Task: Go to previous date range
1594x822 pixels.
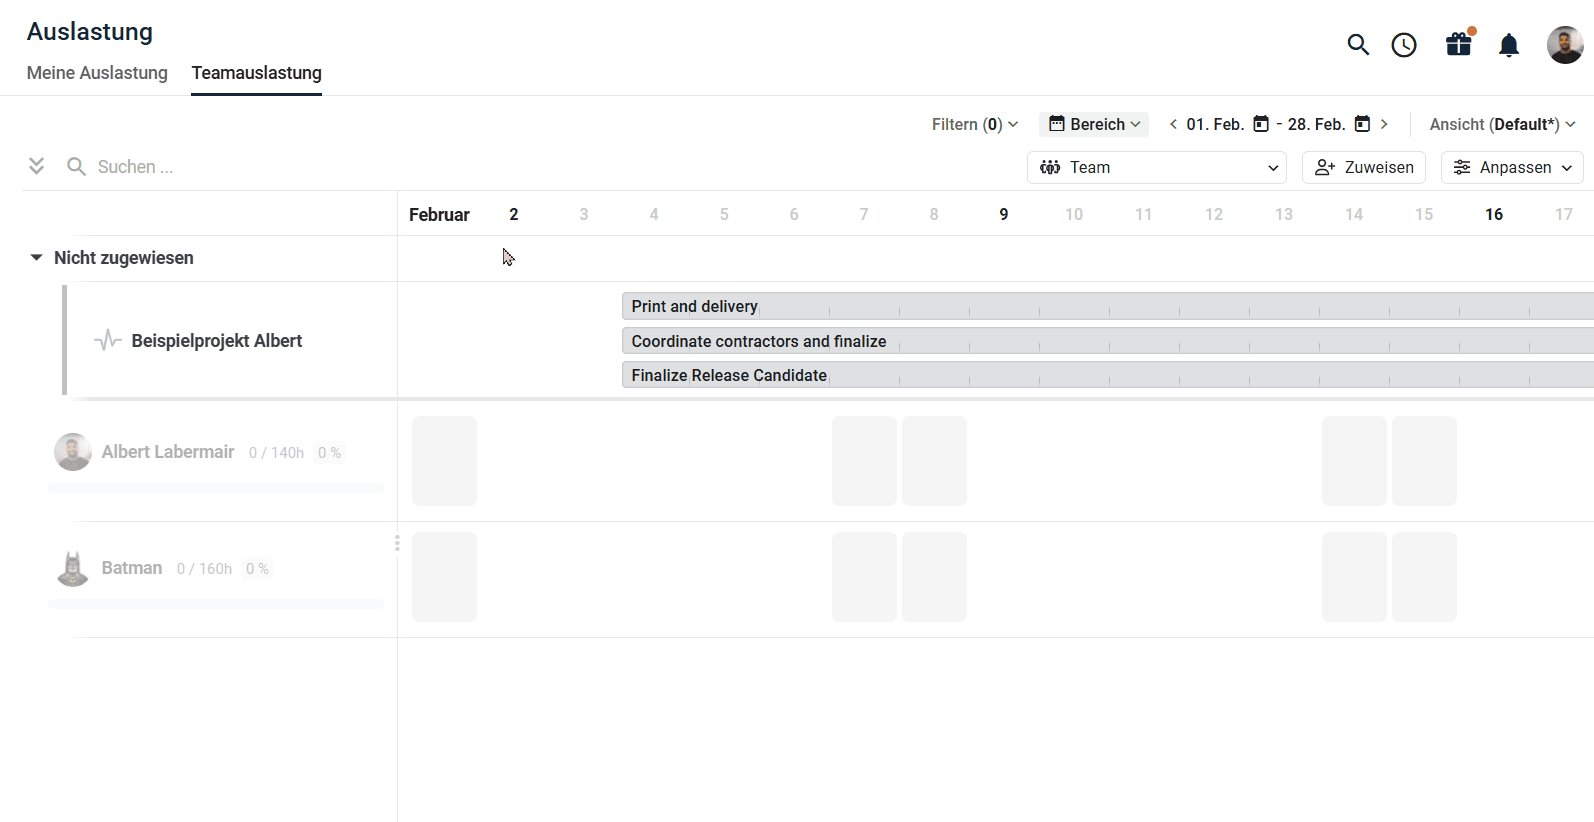Action: pyautogui.click(x=1173, y=124)
